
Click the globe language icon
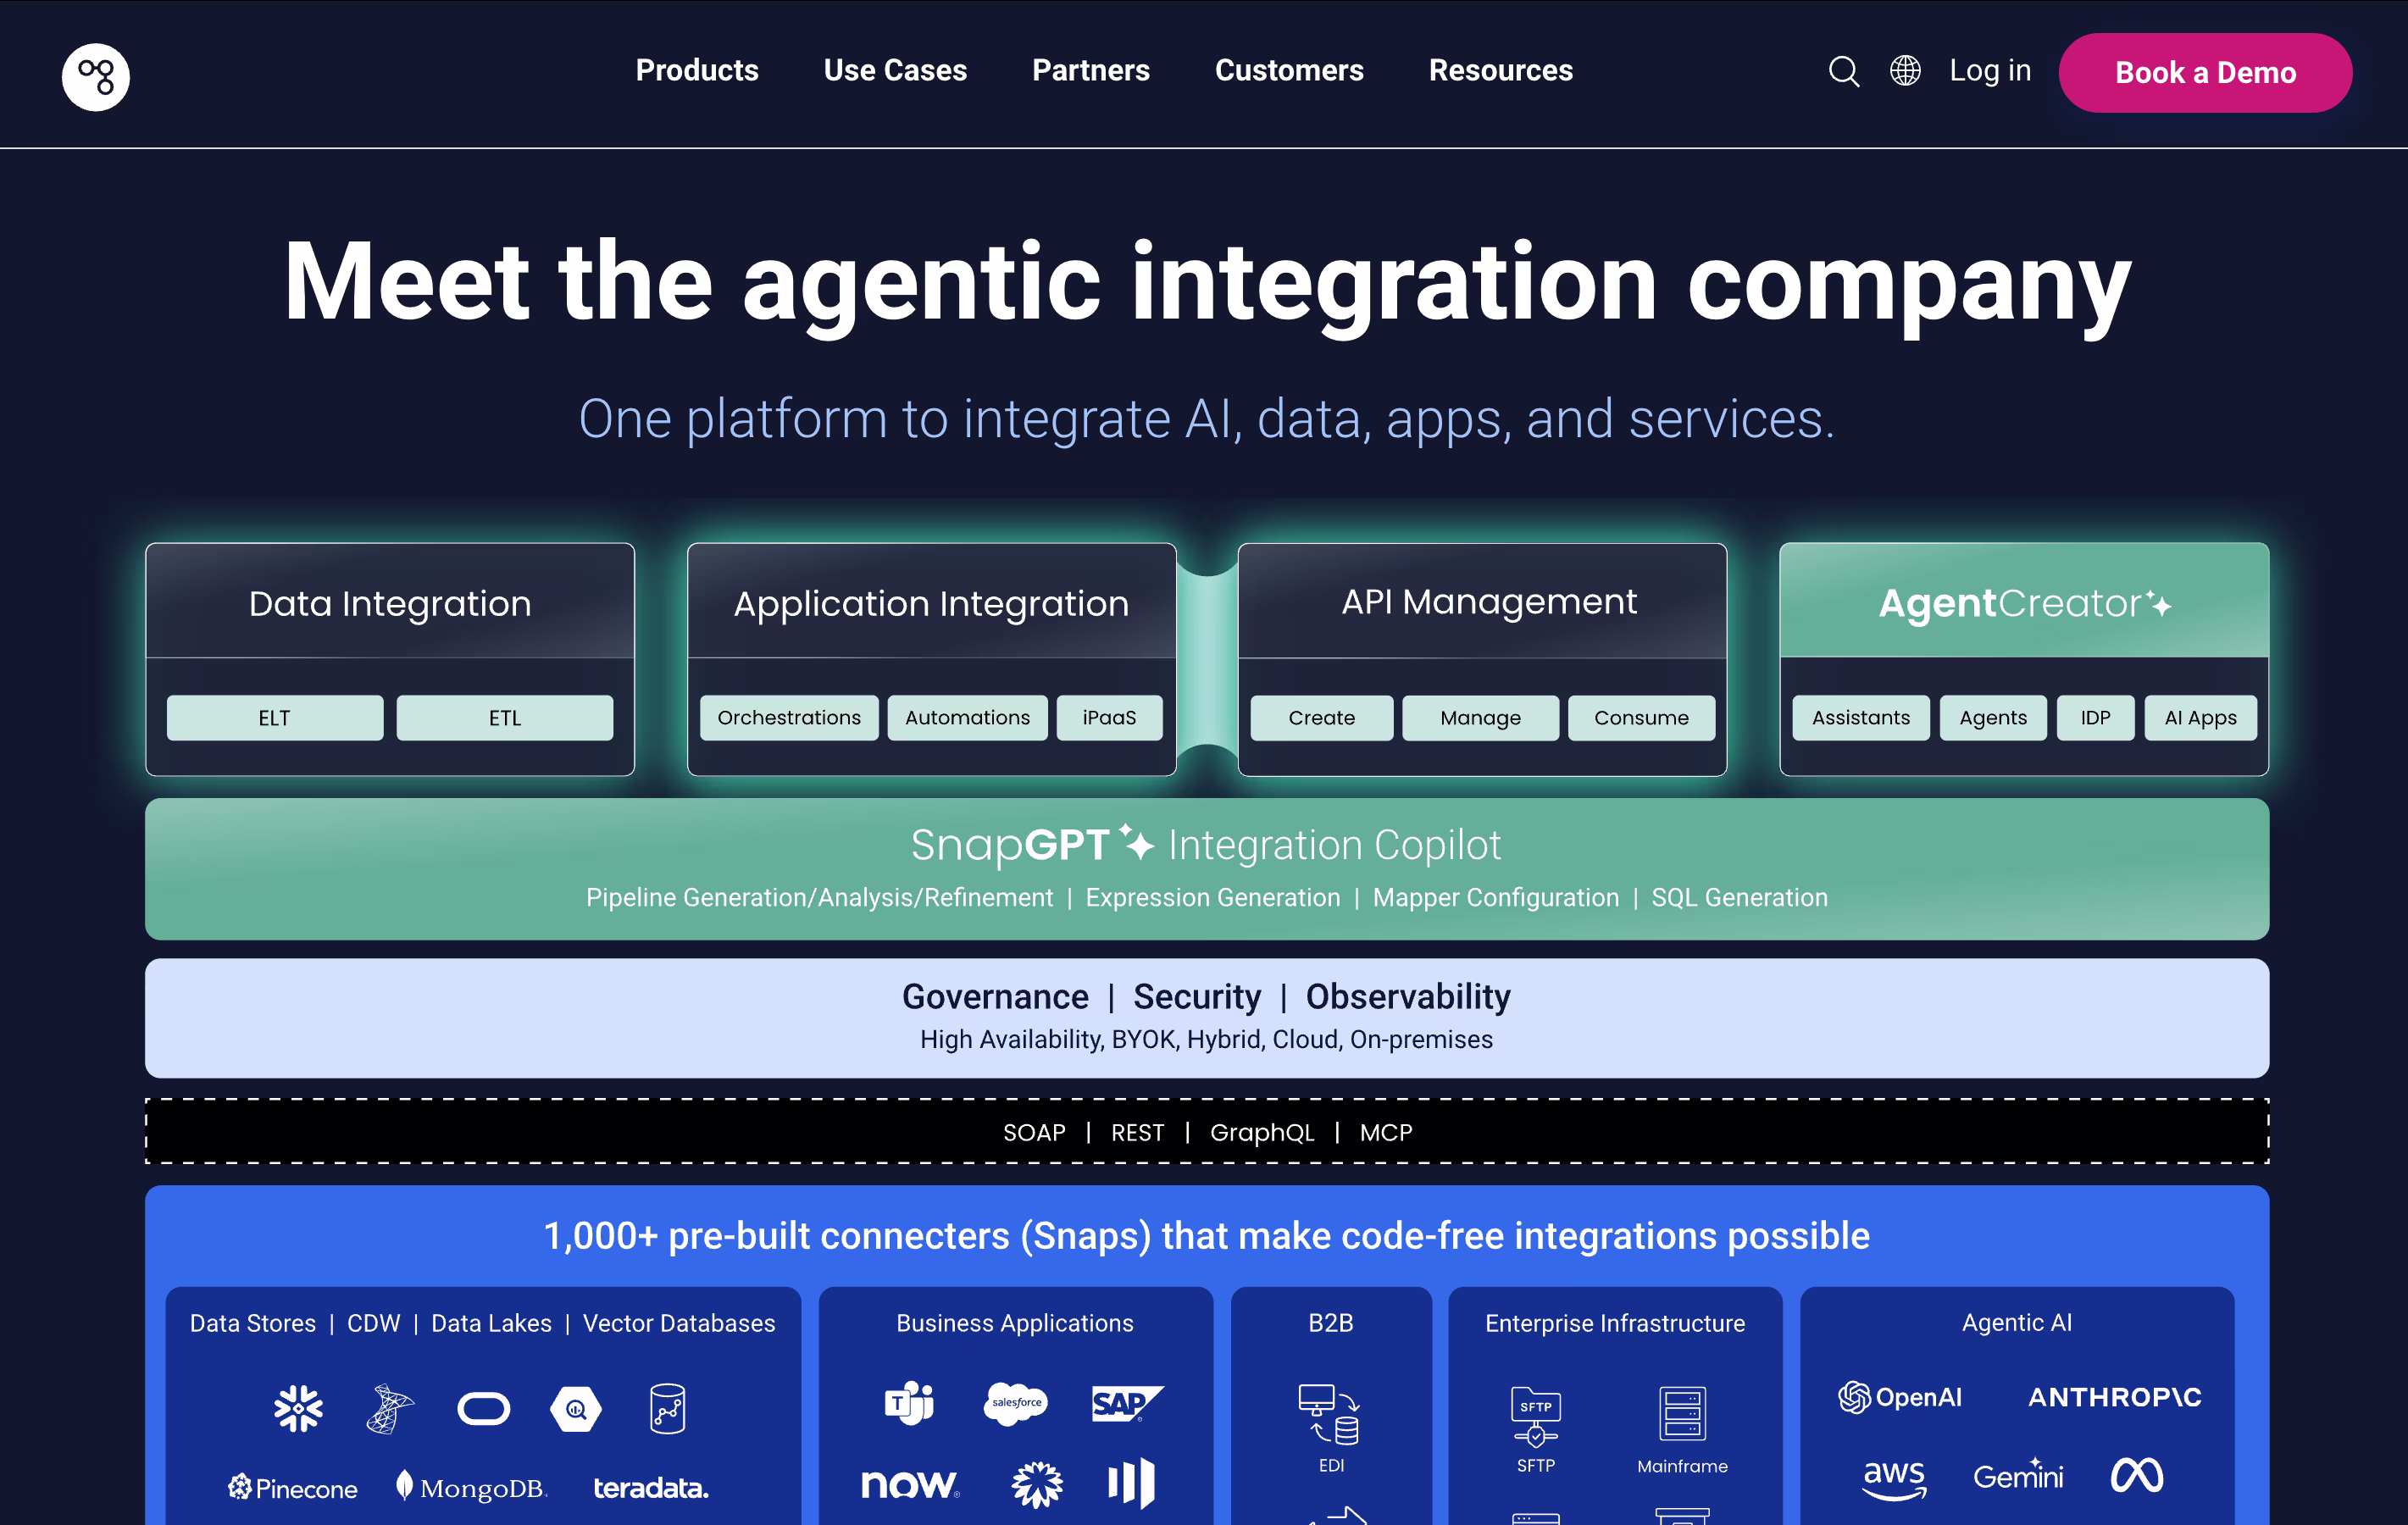click(1905, 71)
